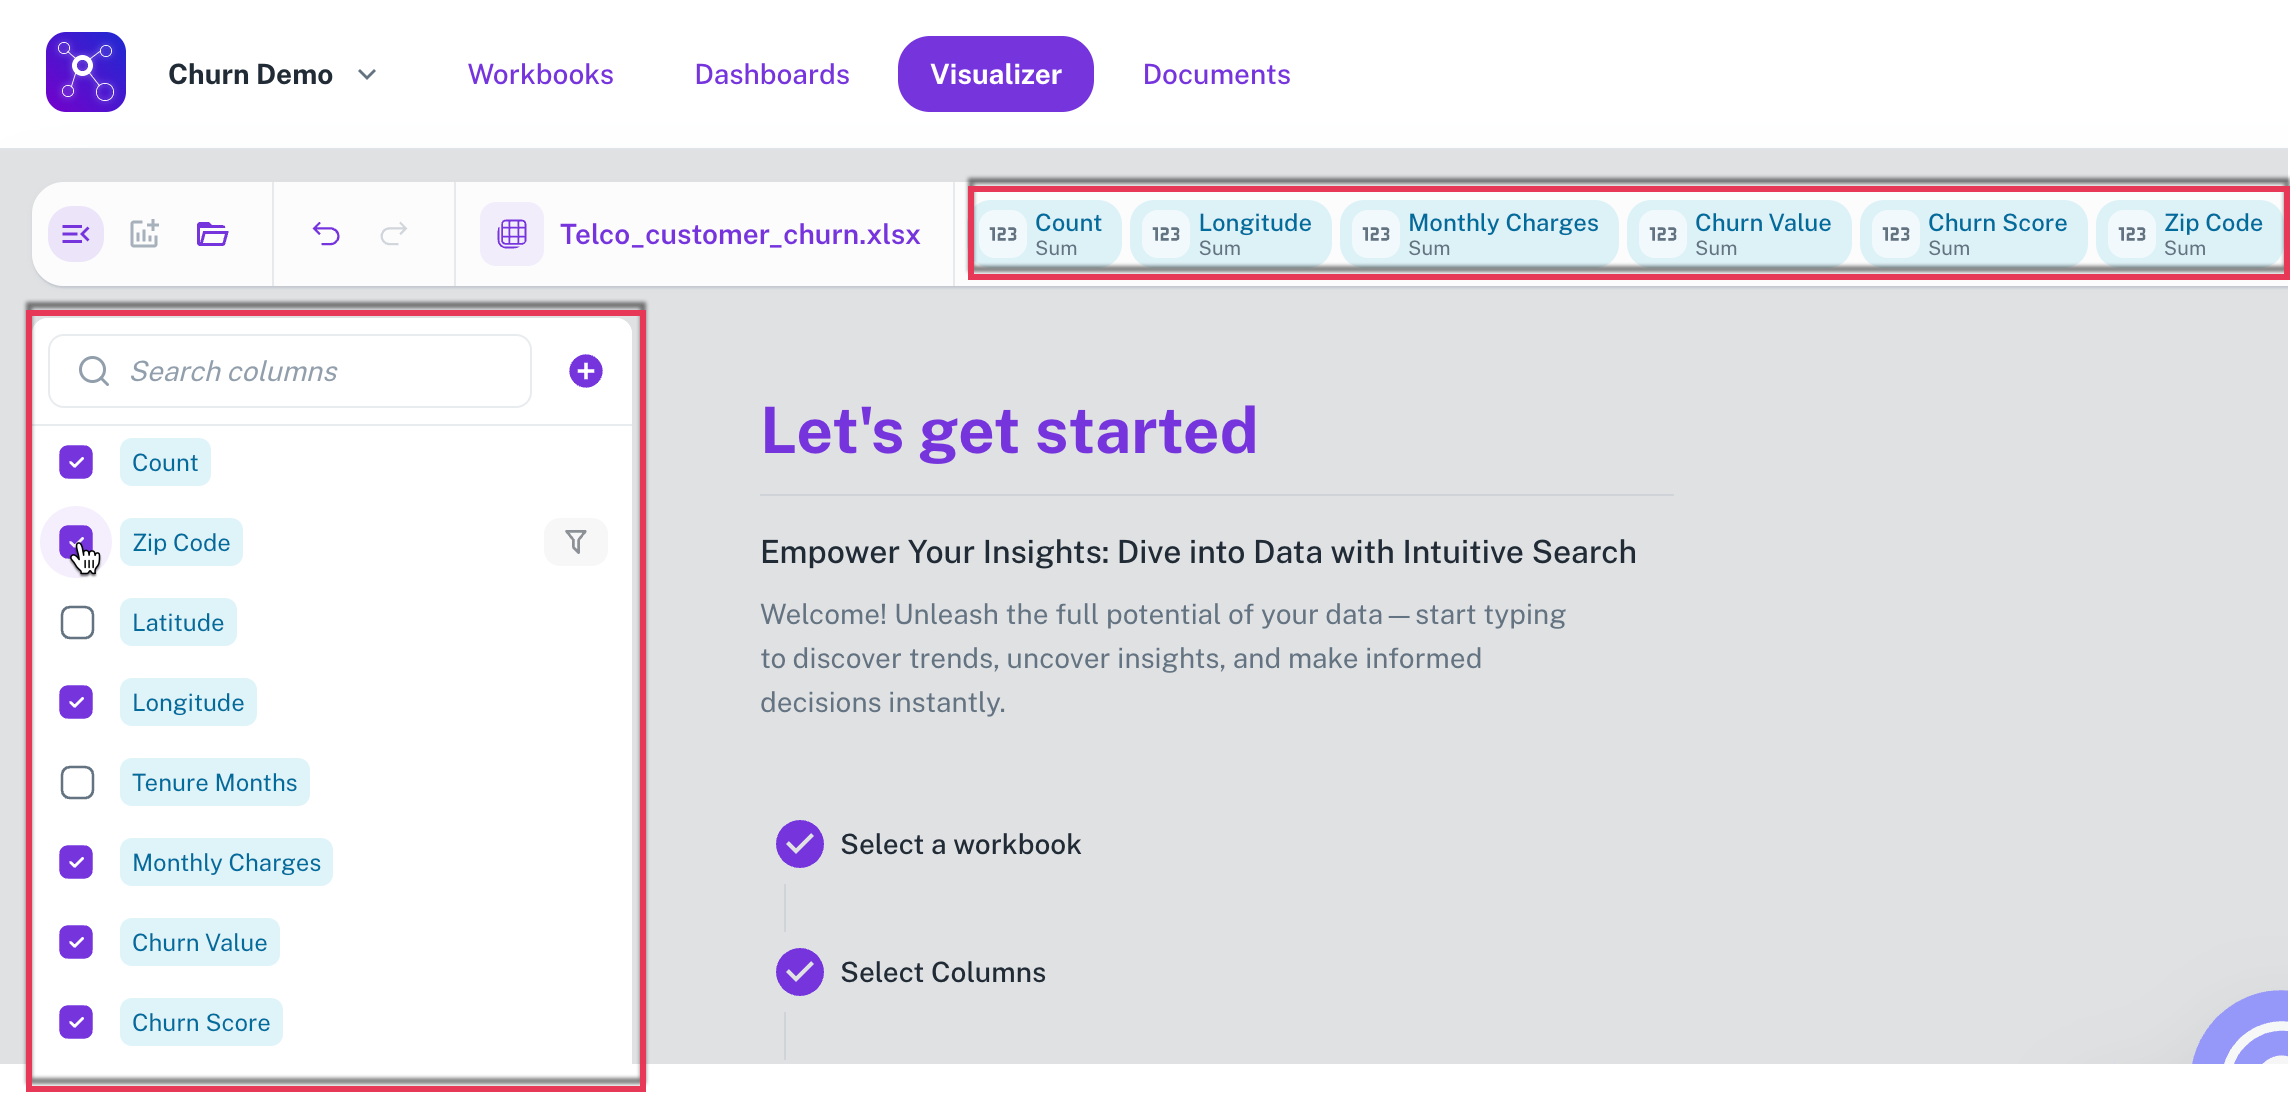The height and width of the screenshot is (1094, 2290).
Task: Click the Longitude column label
Action: tap(188, 702)
